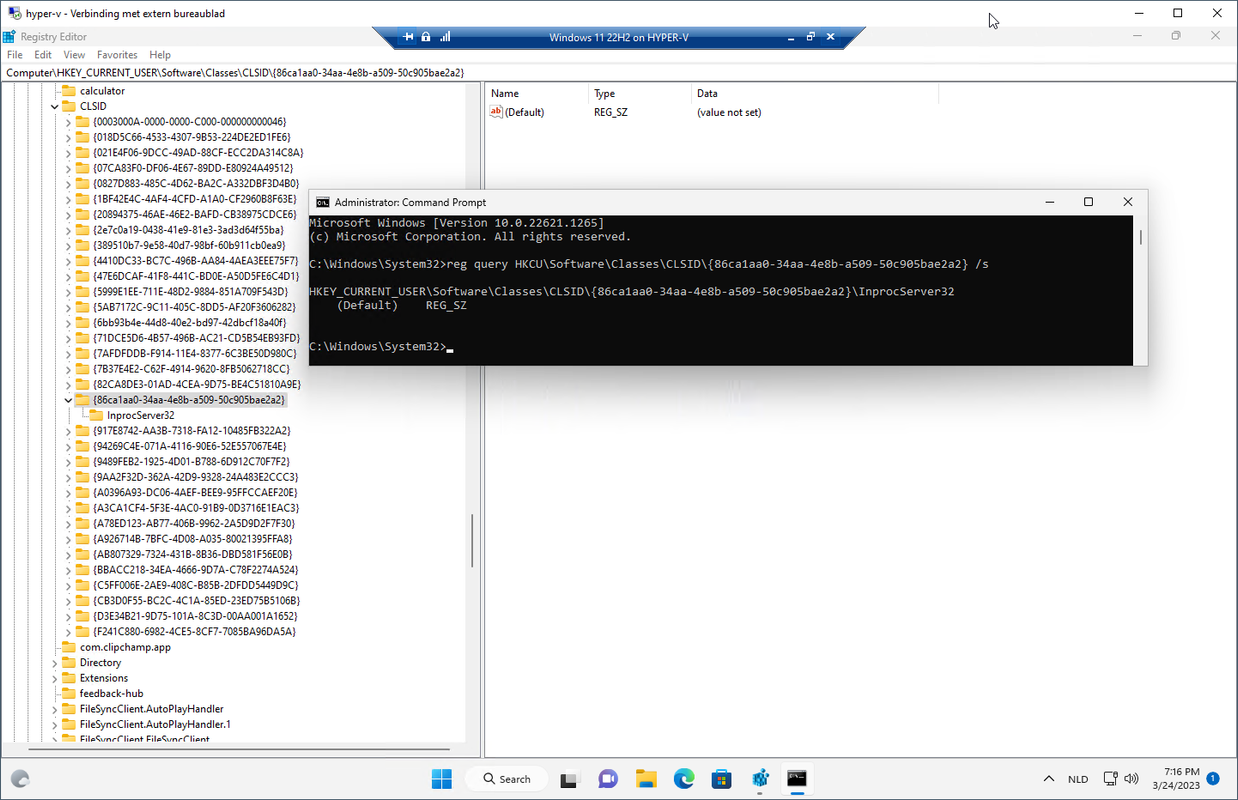Select {07CA83F0-DF06-4E67-89DD-E80924A49512} key
The height and width of the screenshot is (800, 1238).
(x=193, y=168)
